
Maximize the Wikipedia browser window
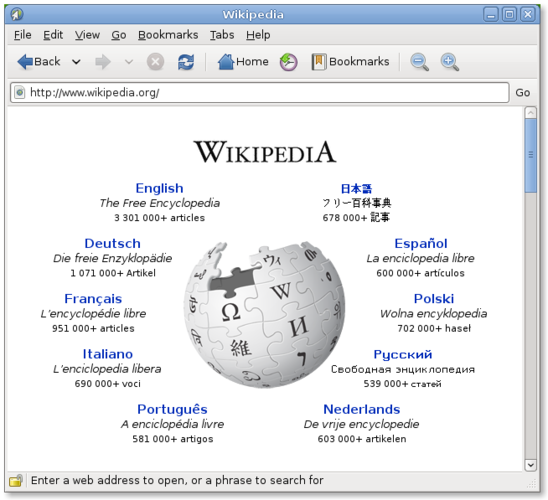pyautogui.click(x=509, y=14)
